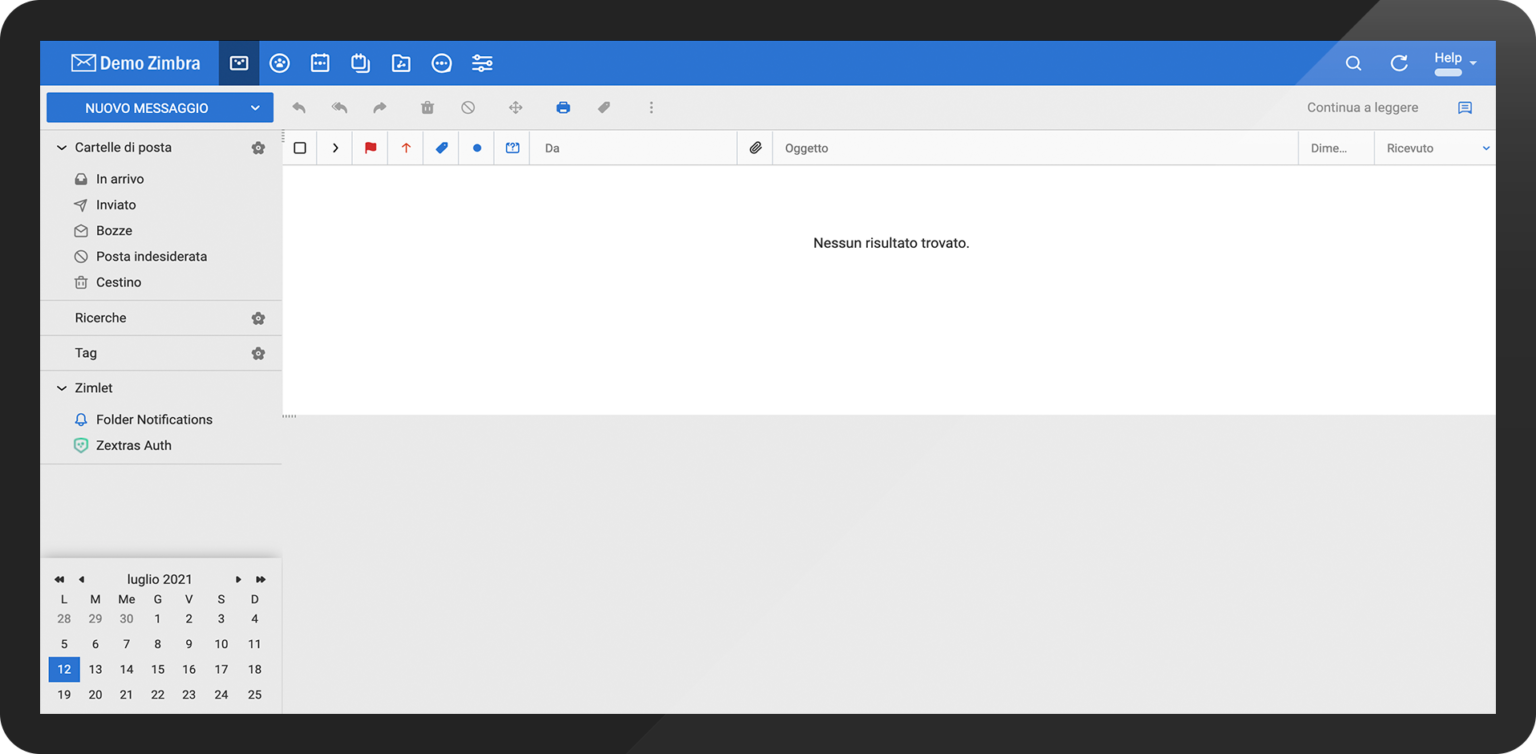Sort by read status dot column
This screenshot has height=754, width=1536.
click(477, 148)
